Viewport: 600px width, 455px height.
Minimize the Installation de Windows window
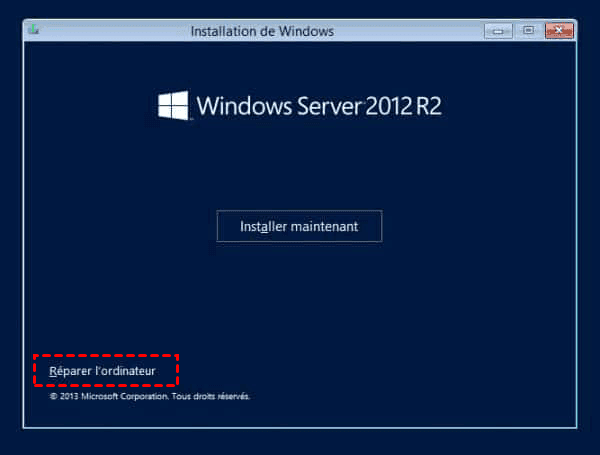point(498,31)
